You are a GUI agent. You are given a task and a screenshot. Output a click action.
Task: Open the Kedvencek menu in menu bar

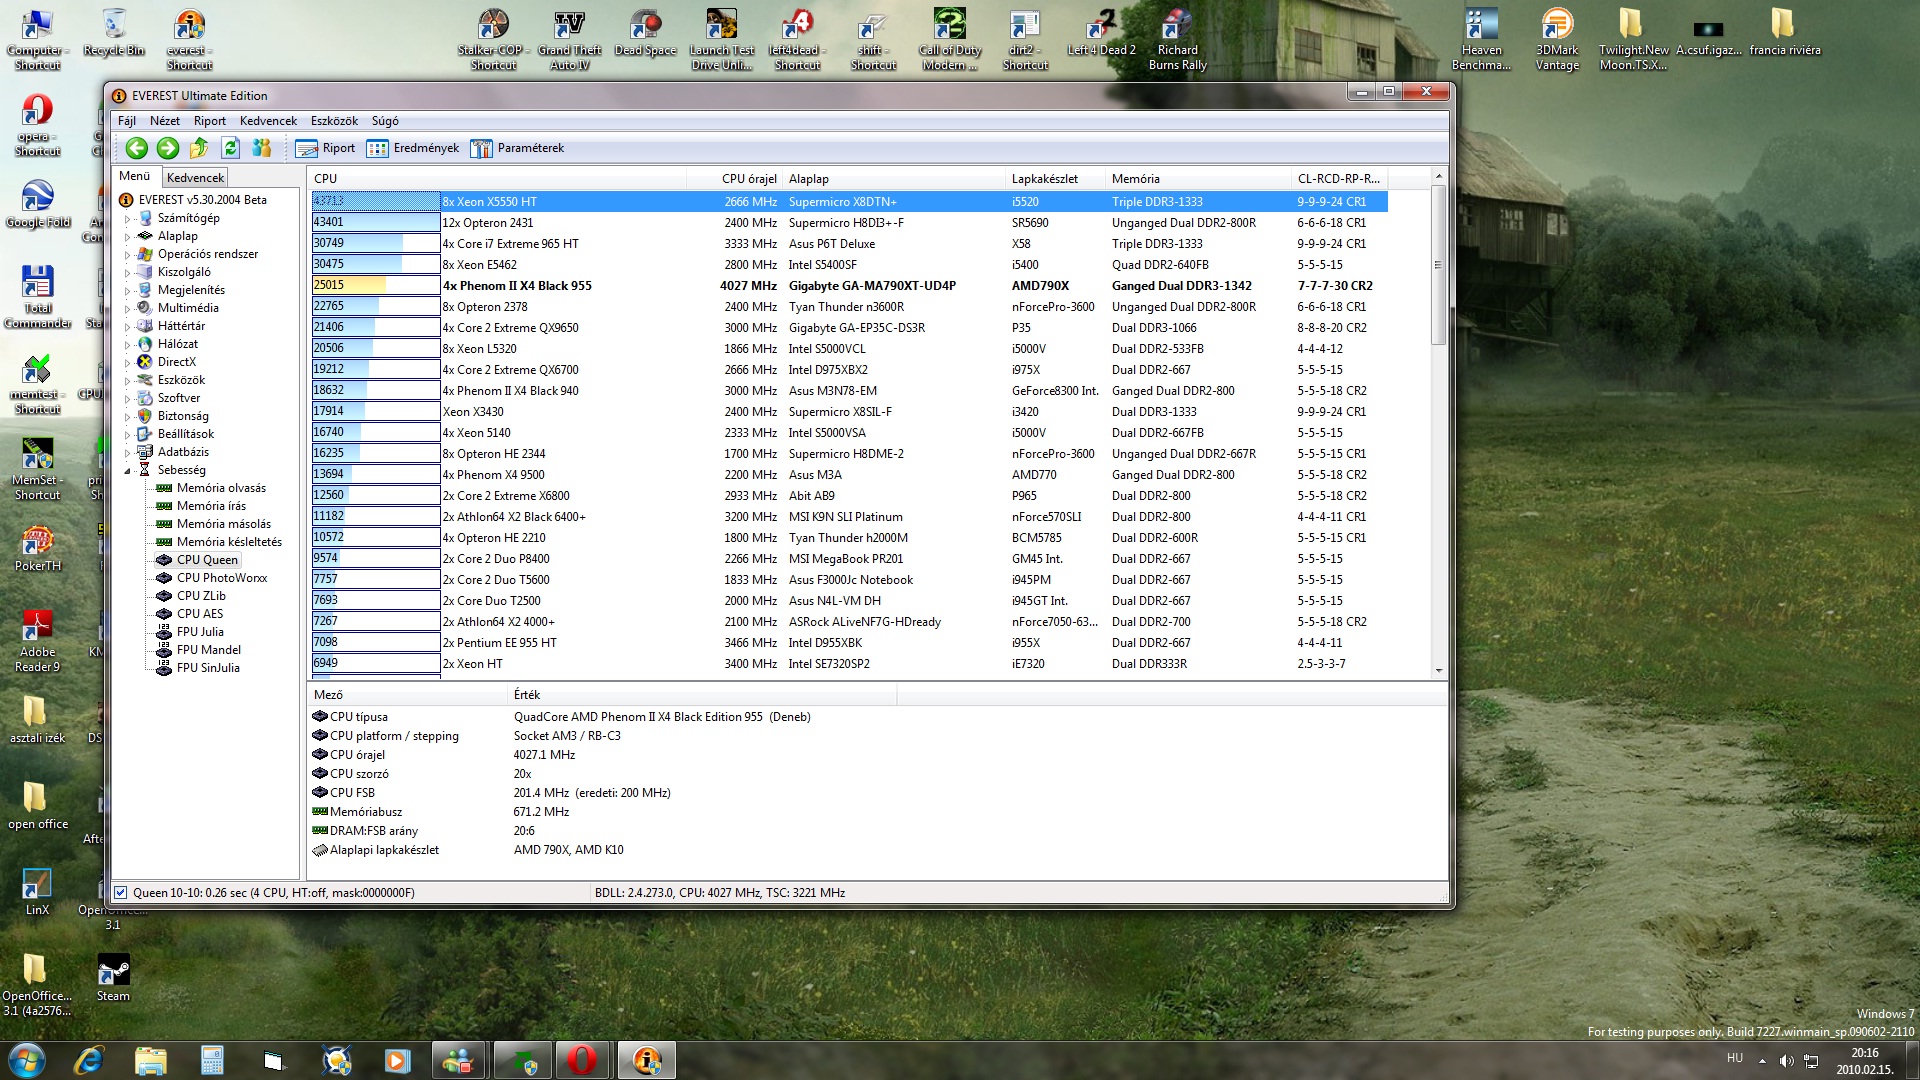[268, 121]
